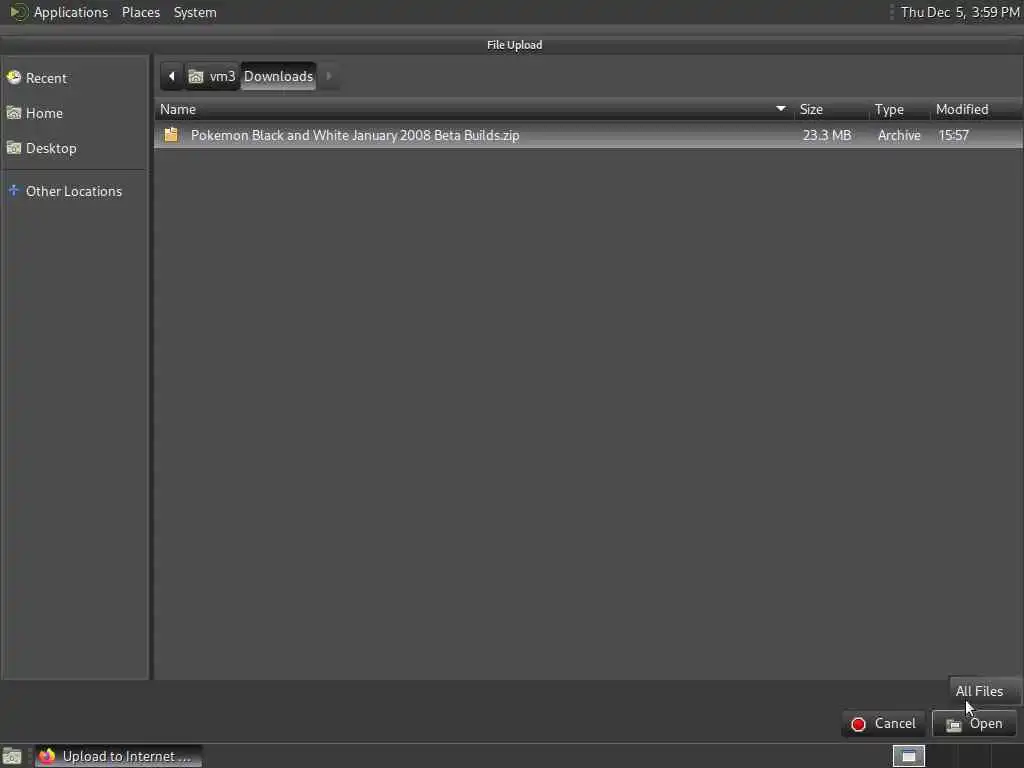The height and width of the screenshot is (768, 1024).
Task: Click the Desktop folder icon in sidebar
Action: pyautogui.click(x=14, y=148)
